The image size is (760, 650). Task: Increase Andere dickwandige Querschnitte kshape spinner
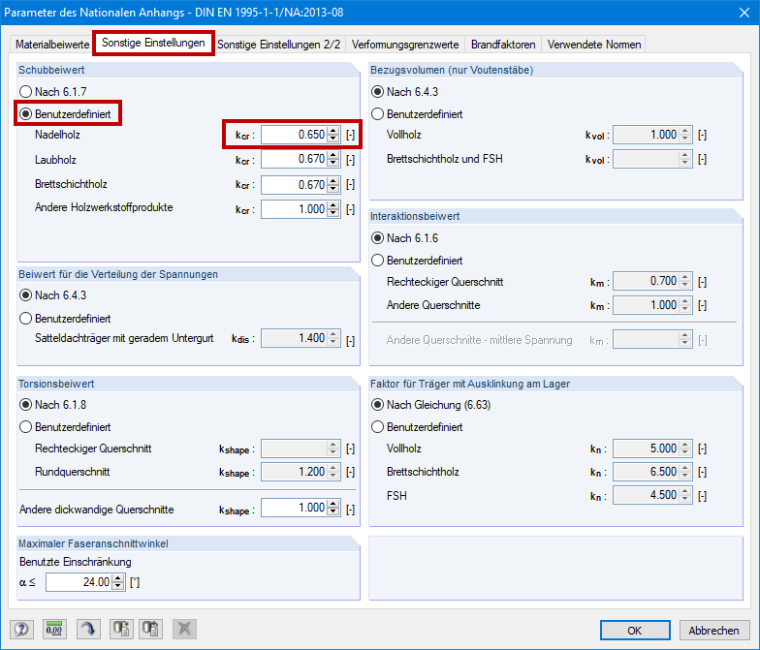(x=333, y=504)
